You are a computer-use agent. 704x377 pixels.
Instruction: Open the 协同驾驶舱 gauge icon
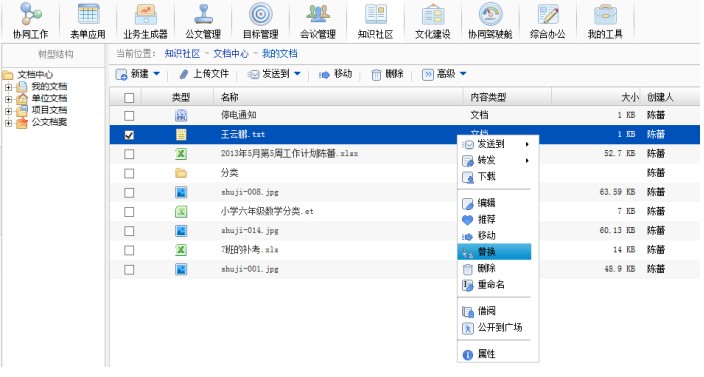click(490, 14)
